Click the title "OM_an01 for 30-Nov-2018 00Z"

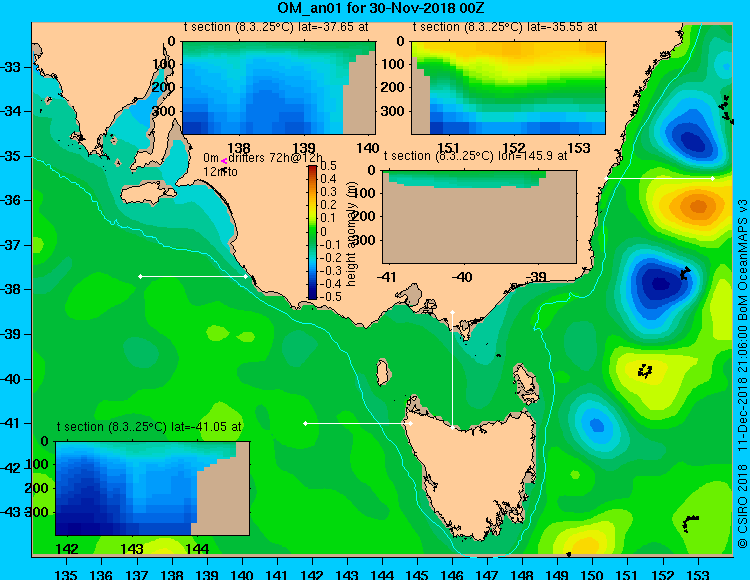click(x=381, y=8)
